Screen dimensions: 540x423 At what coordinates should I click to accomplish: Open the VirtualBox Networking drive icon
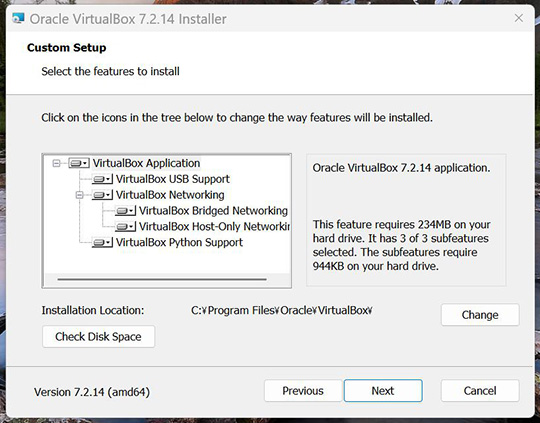pyautogui.click(x=102, y=195)
